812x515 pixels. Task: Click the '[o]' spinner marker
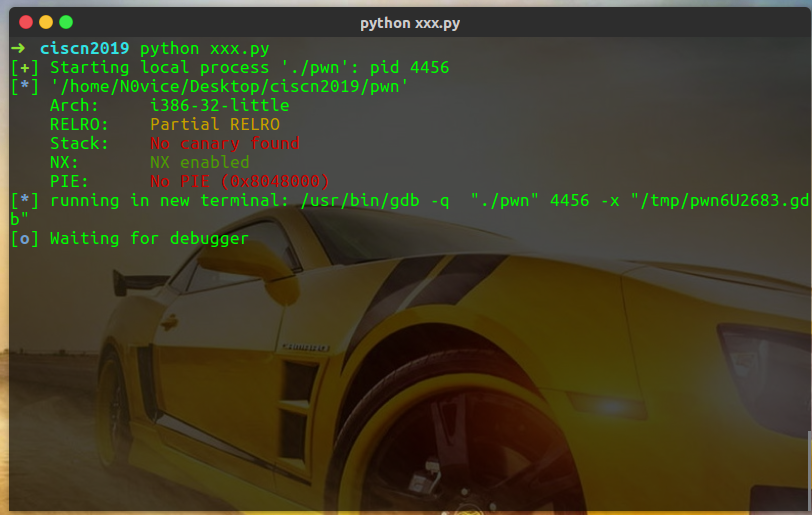coord(24,238)
